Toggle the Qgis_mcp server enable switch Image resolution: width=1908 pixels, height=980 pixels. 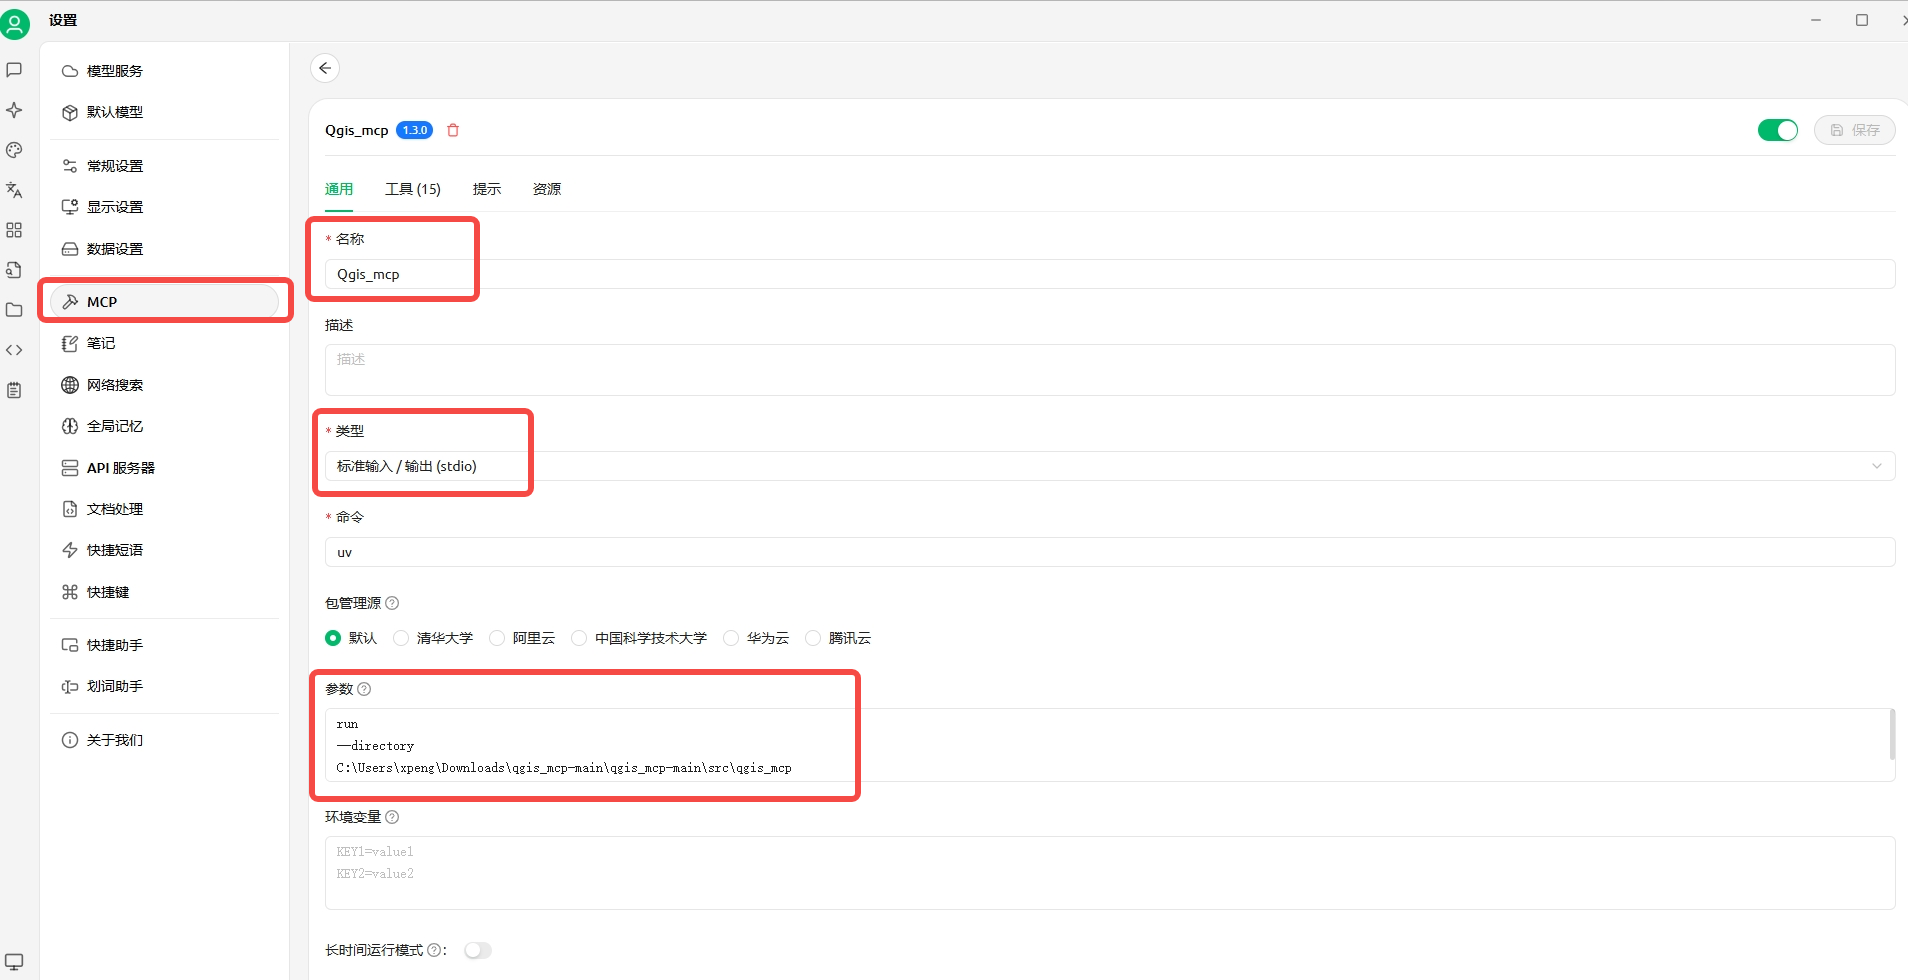click(1778, 130)
